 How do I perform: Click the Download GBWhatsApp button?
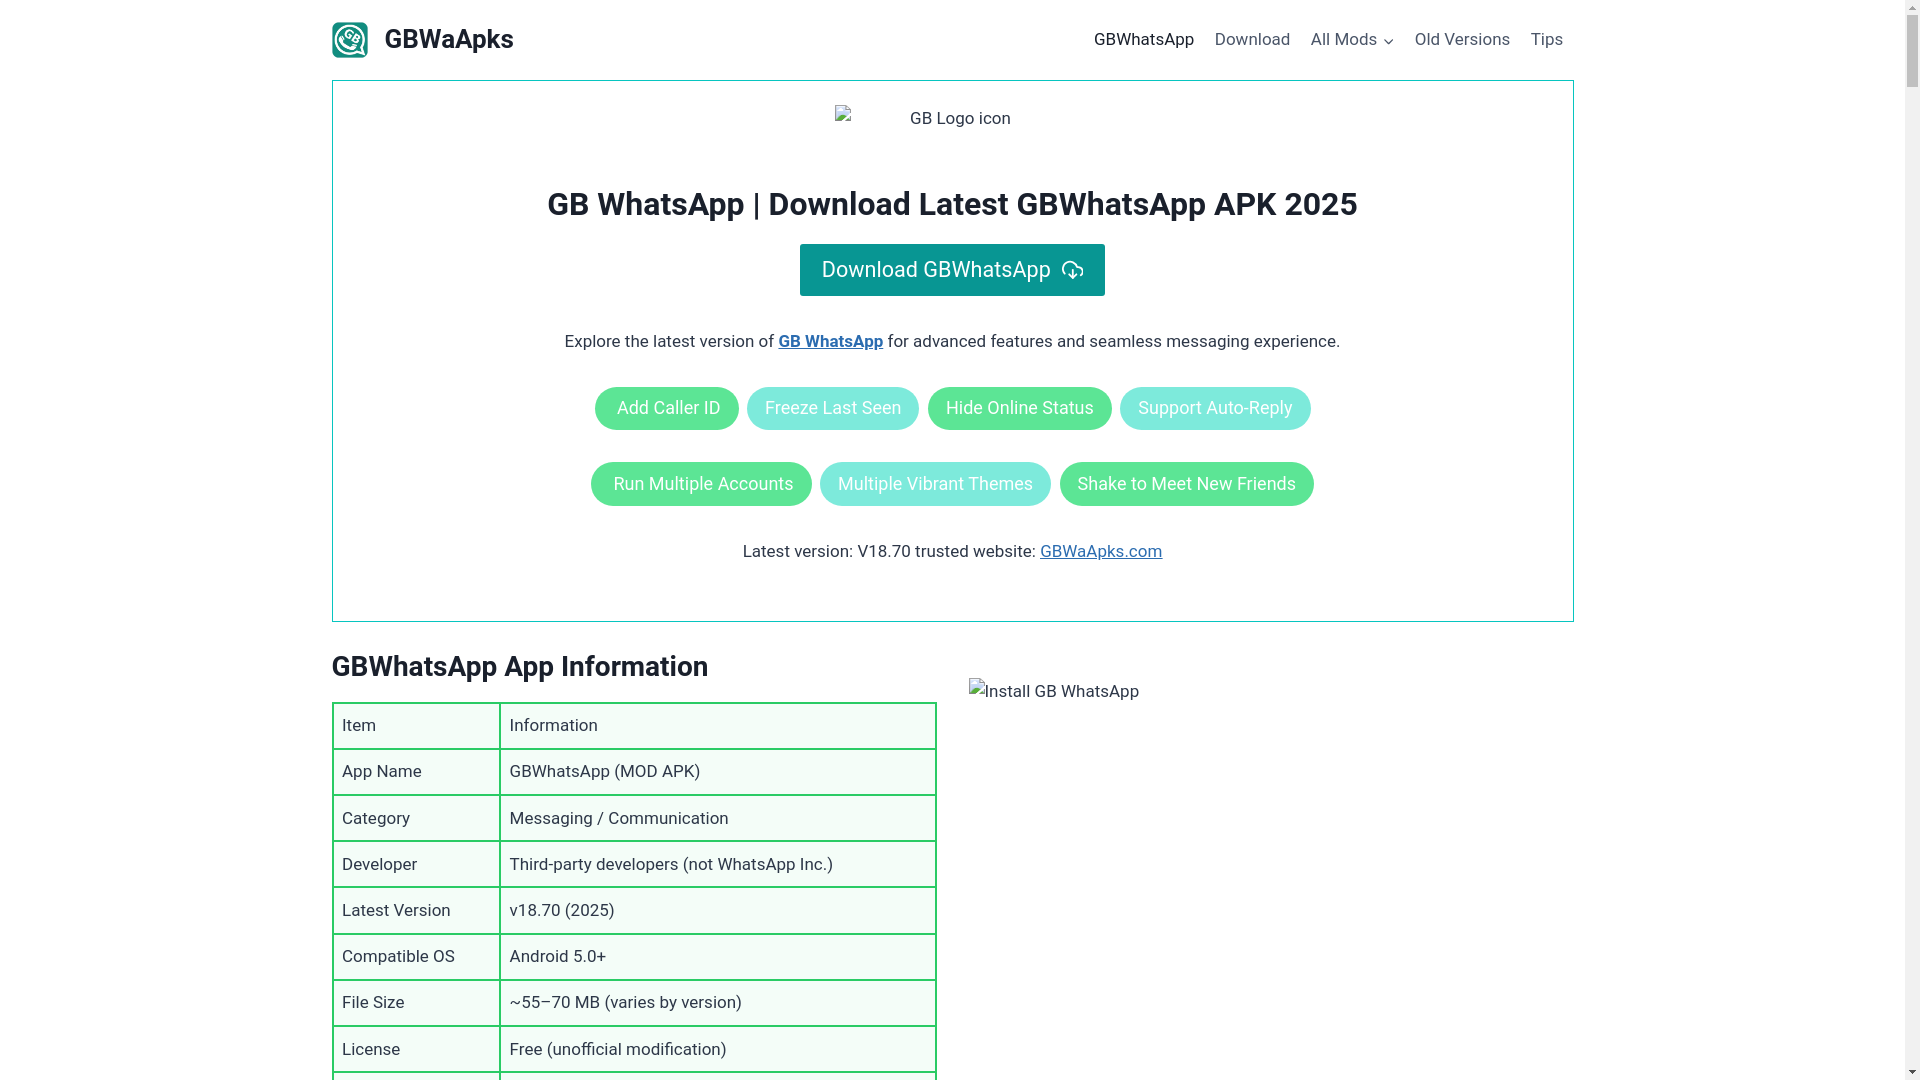pos(952,270)
